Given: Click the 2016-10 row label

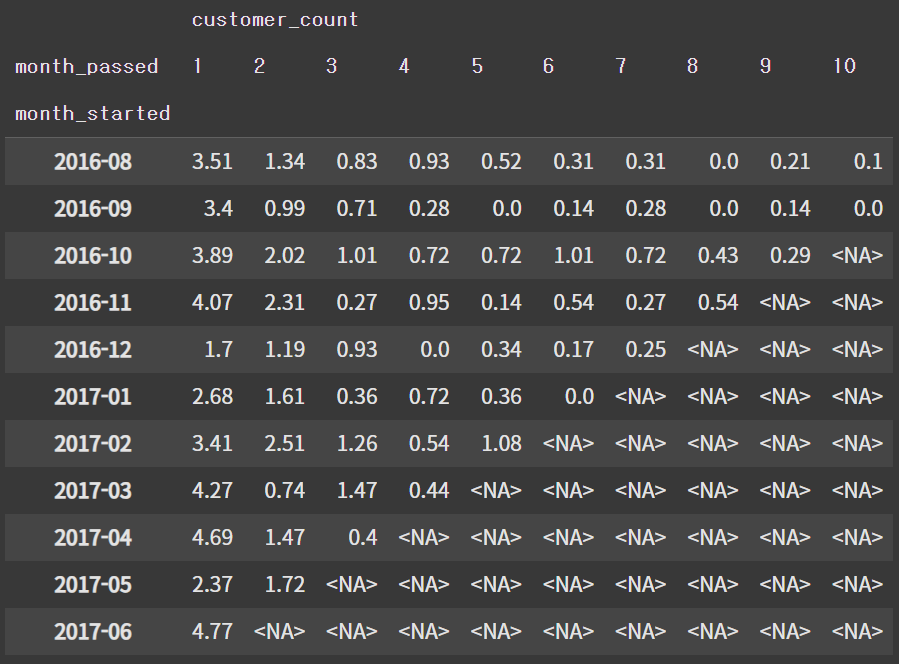Looking at the screenshot, I should click(x=93, y=256).
